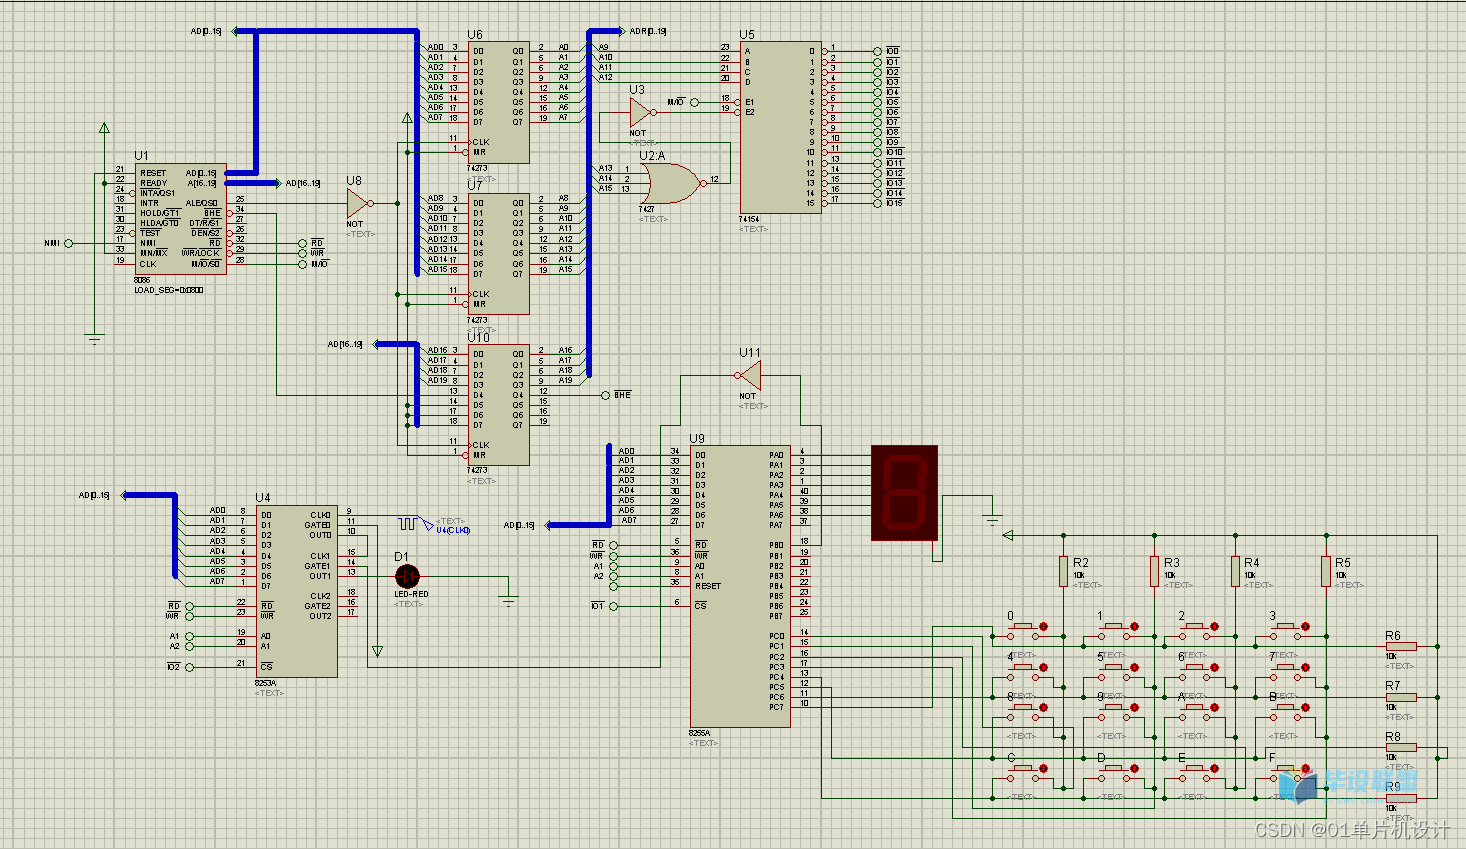Select resistor R4

(1236, 571)
